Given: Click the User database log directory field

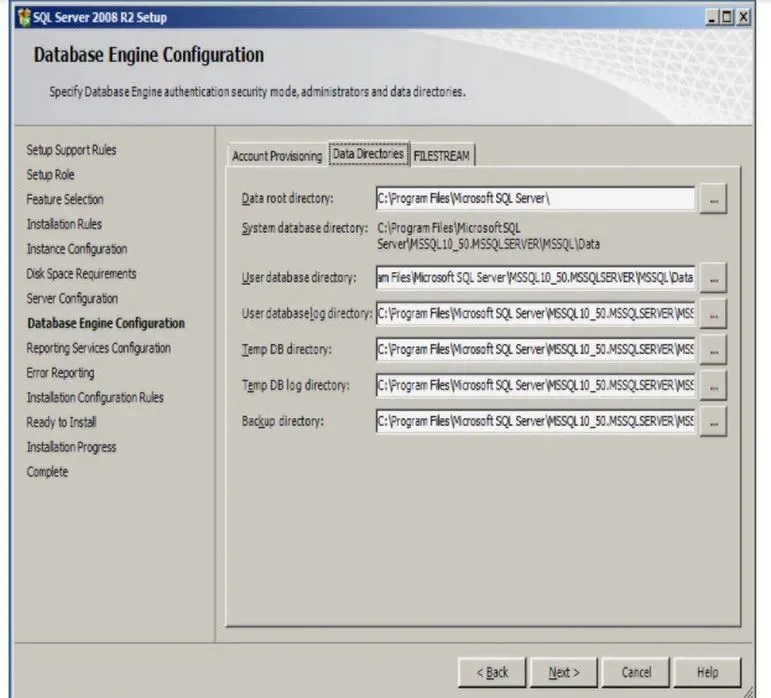Looking at the screenshot, I should click(535, 314).
